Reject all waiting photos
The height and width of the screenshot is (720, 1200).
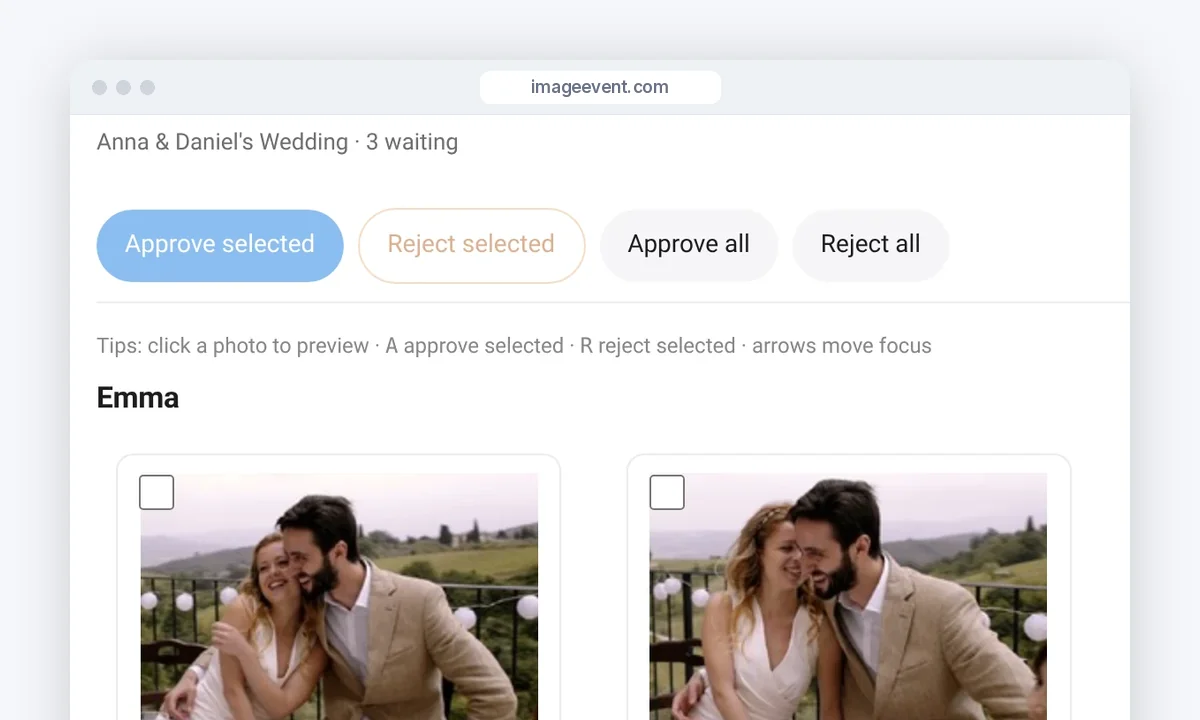point(871,245)
